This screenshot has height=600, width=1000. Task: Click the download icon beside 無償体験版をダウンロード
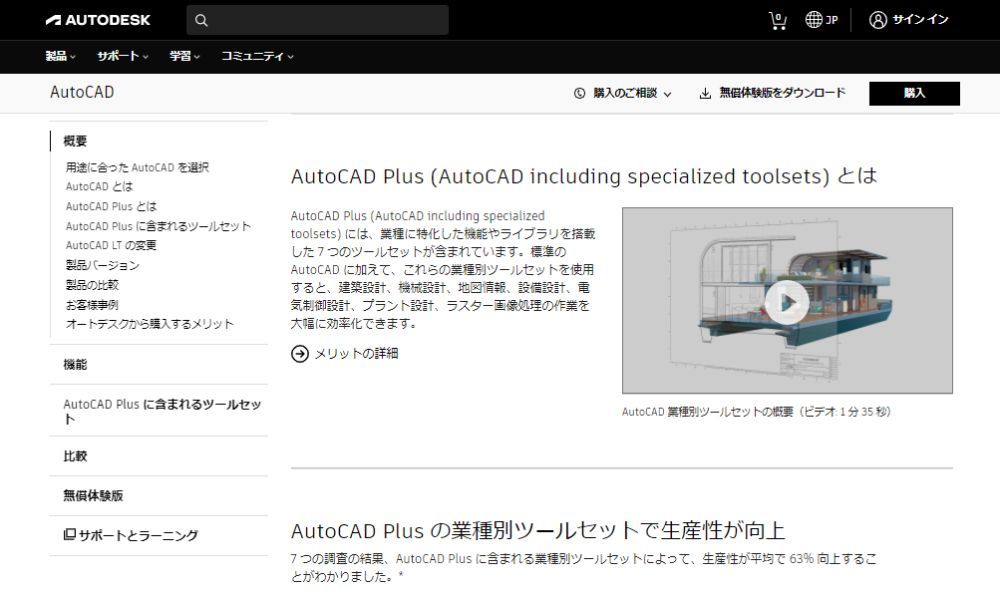coord(705,94)
